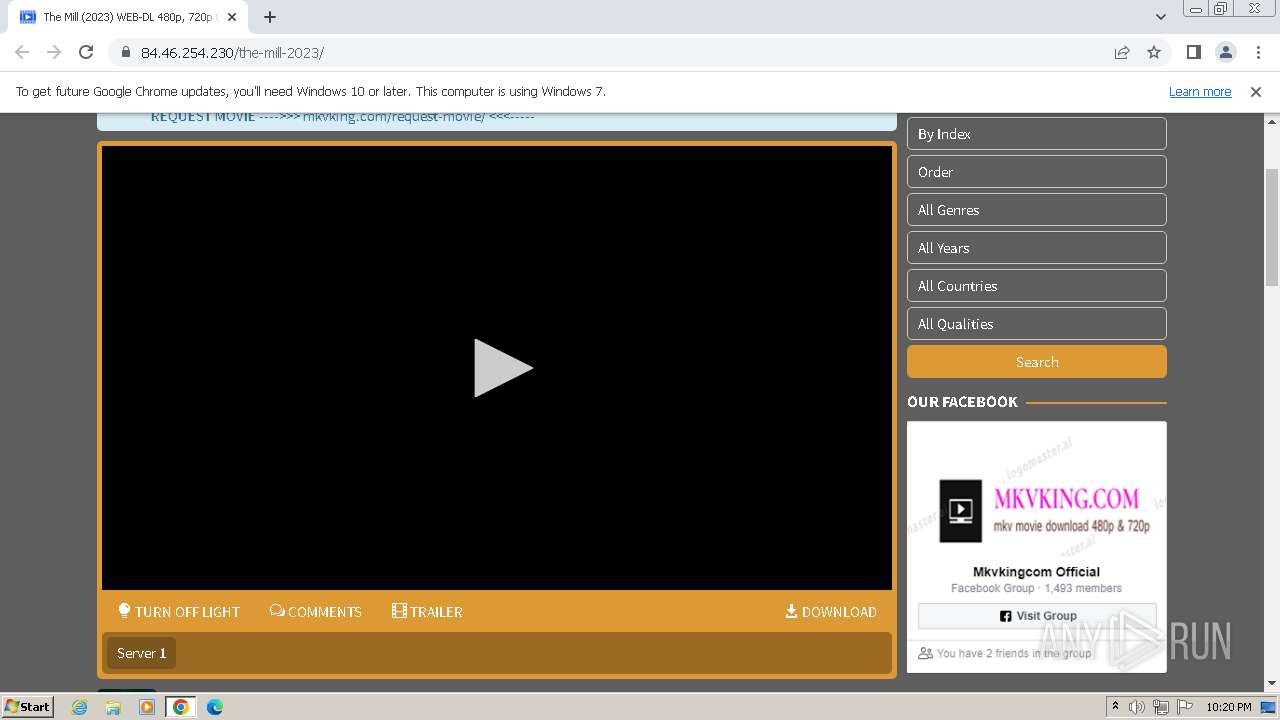Open the Comments section
The height and width of the screenshot is (720, 1280).
click(316, 611)
